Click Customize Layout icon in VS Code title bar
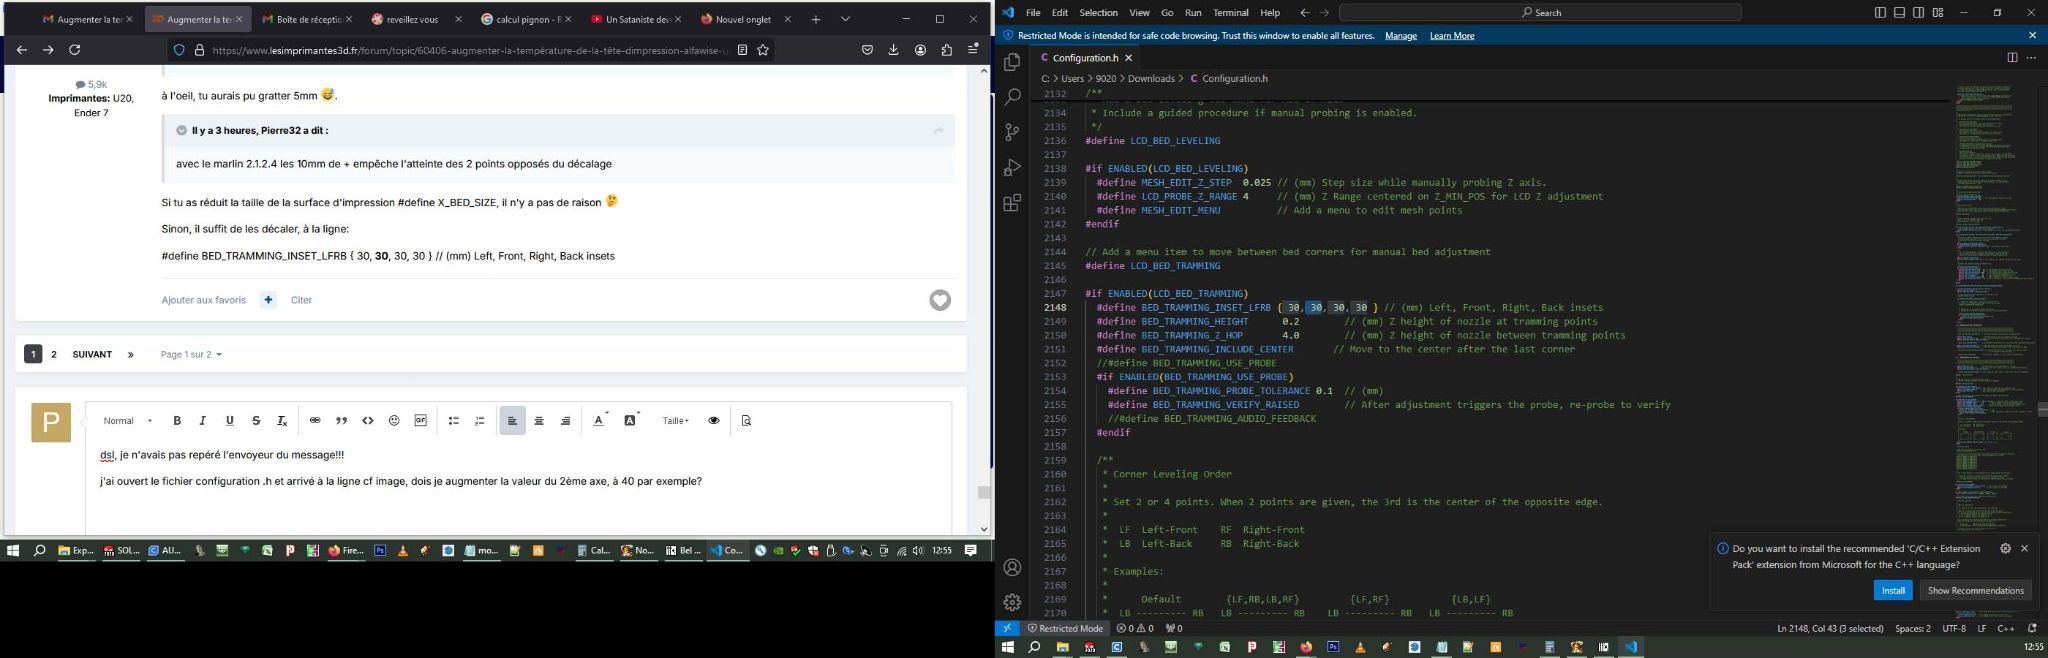This screenshot has height=658, width=2048. pos(1937,13)
